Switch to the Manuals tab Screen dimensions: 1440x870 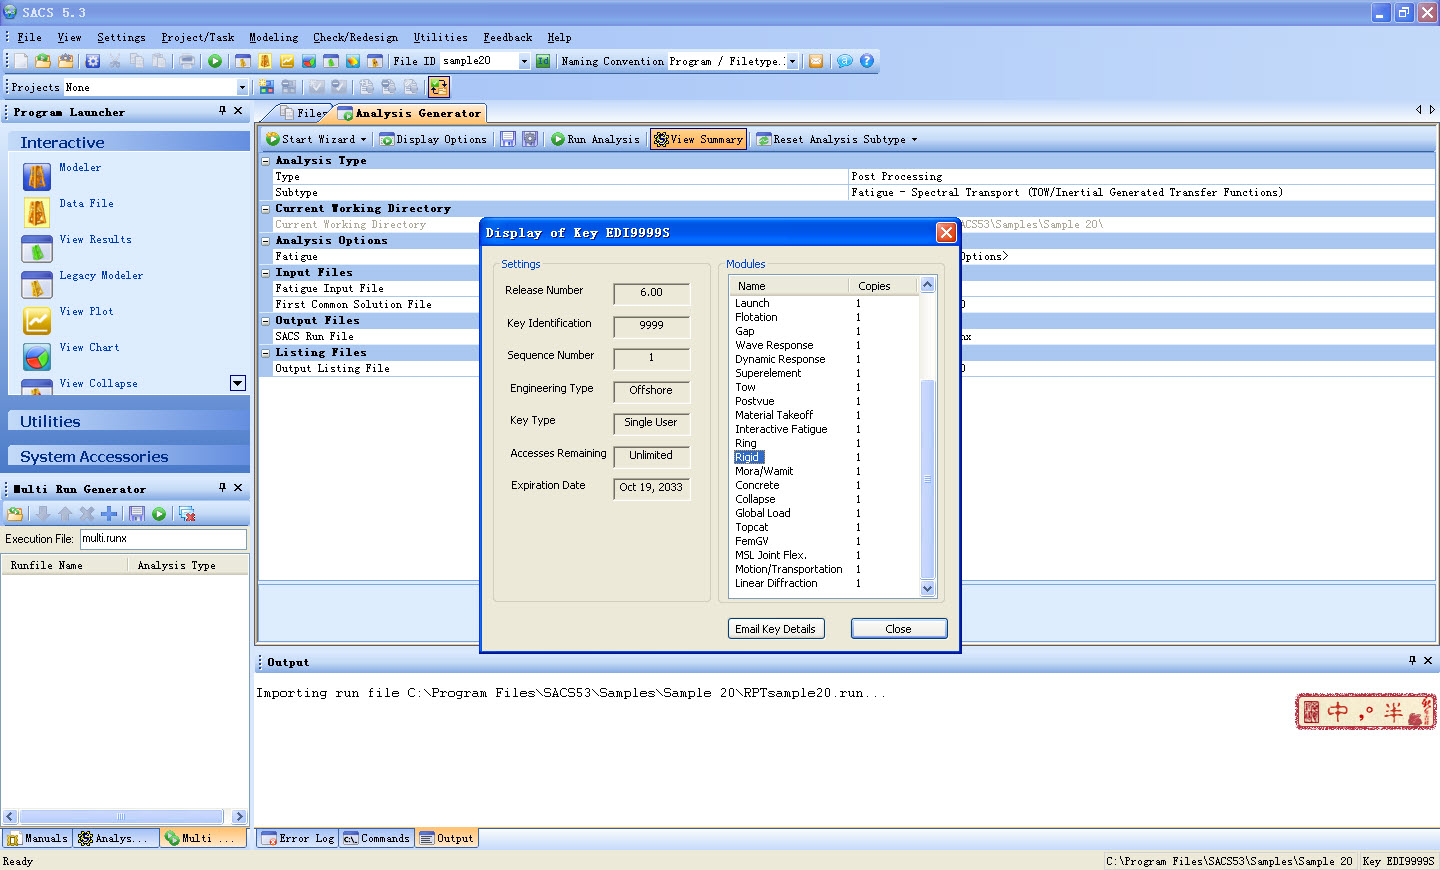click(x=37, y=838)
